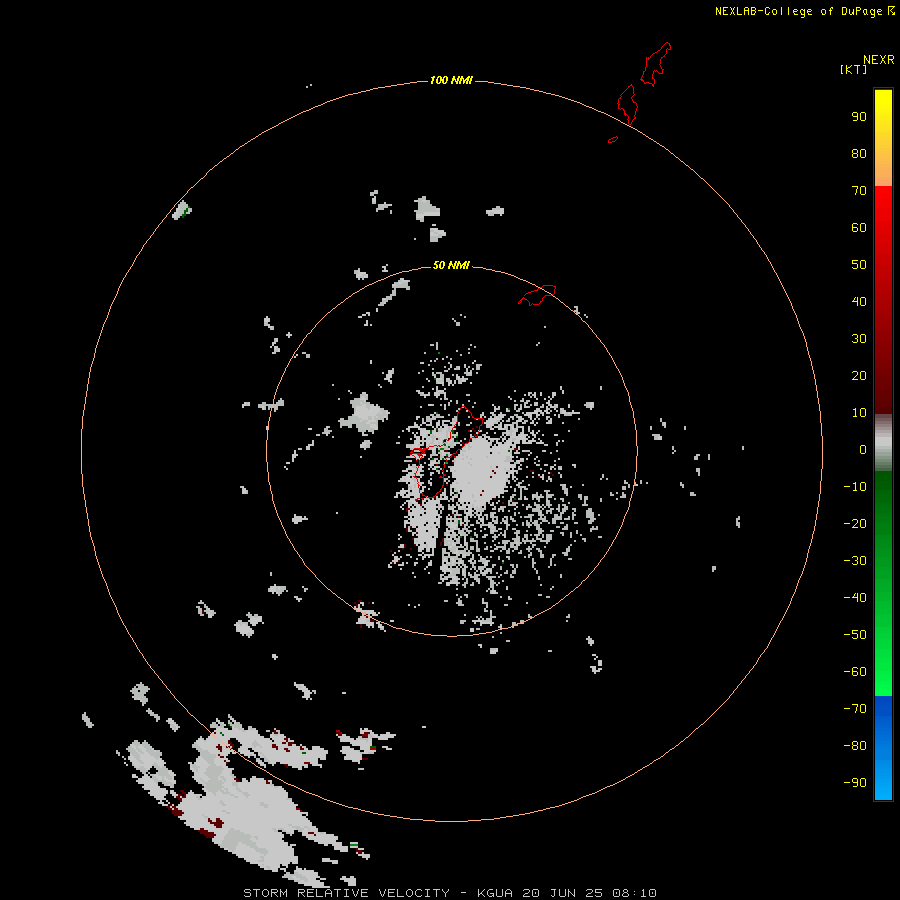This screenshot has height=900, width=900.
Task: Click the 20 value on the velocity scale
Action: click(859, 376)
